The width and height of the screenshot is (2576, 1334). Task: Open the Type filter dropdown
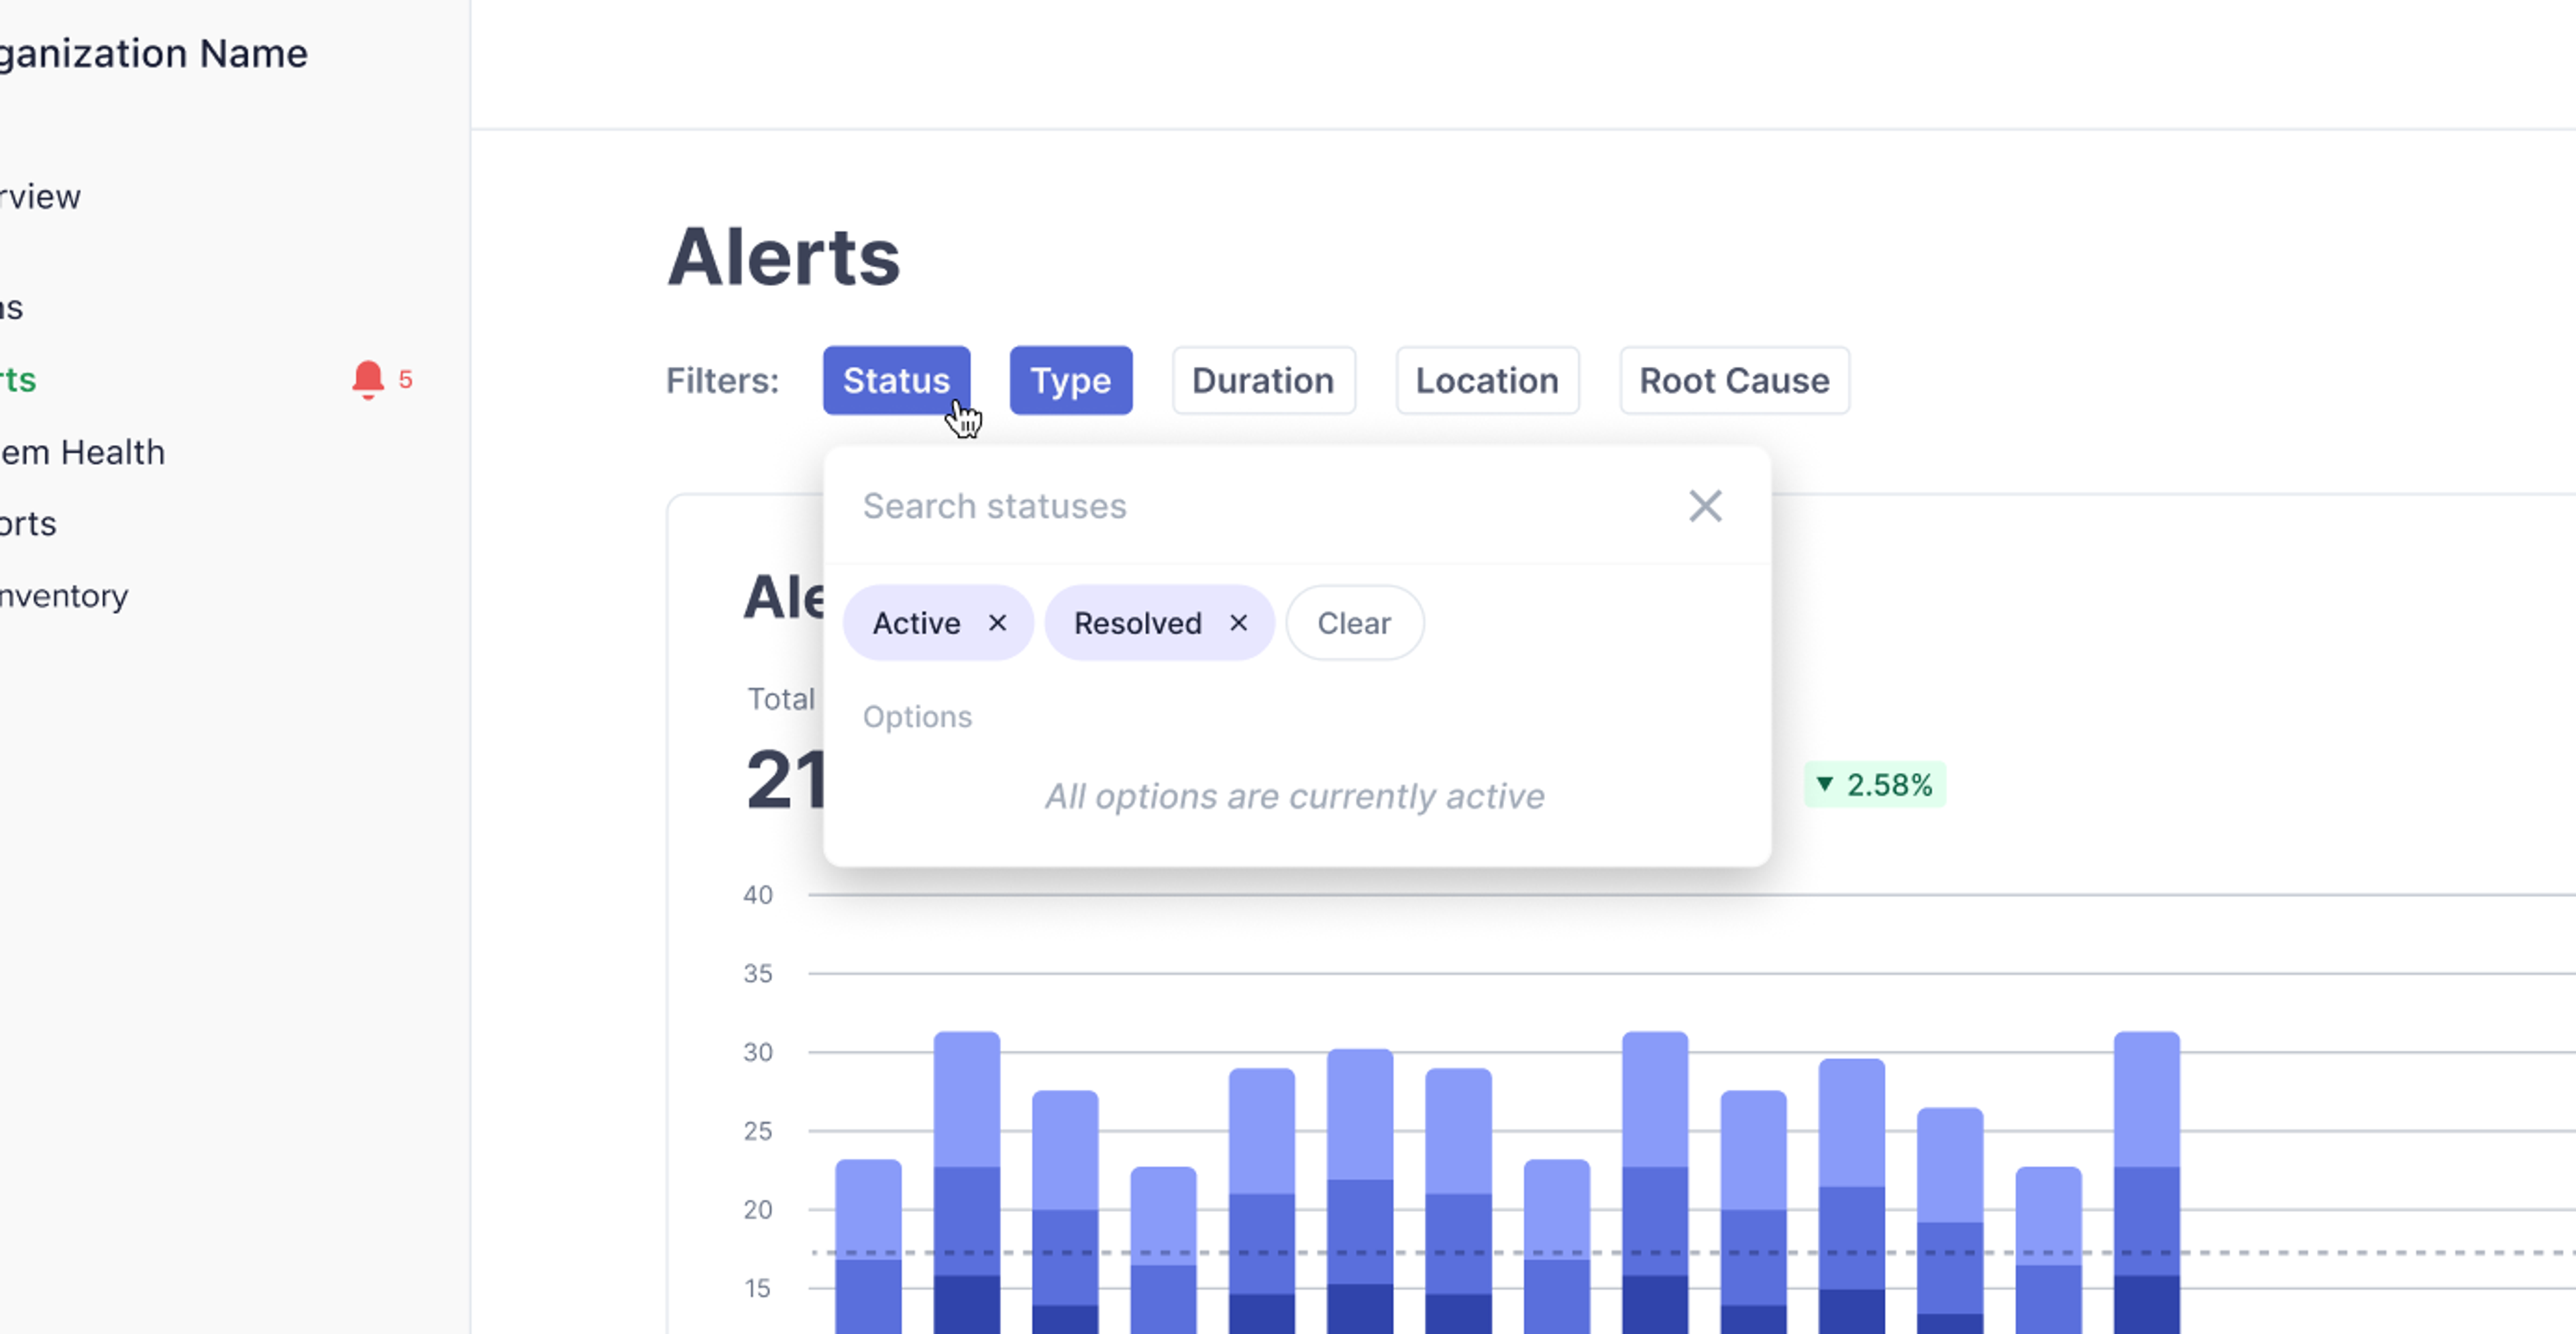1070,381
